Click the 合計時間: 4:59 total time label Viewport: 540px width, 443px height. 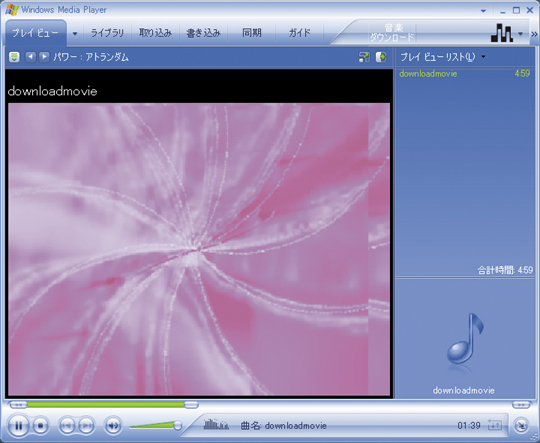(x=505, y=270)
